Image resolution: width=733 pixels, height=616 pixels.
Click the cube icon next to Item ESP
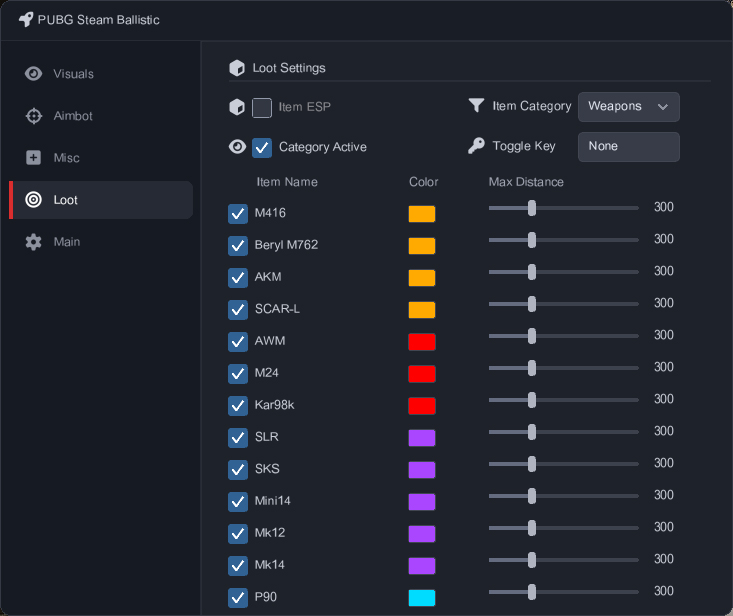237,107
